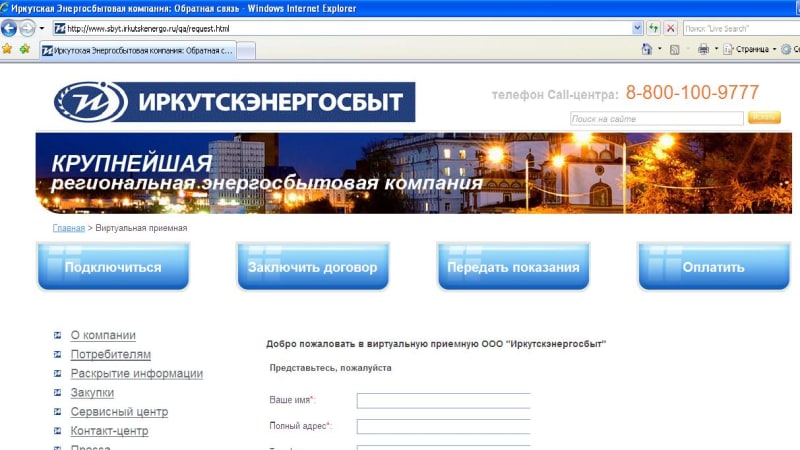Click the Stop loading red X icon

(x=671, y=28)
